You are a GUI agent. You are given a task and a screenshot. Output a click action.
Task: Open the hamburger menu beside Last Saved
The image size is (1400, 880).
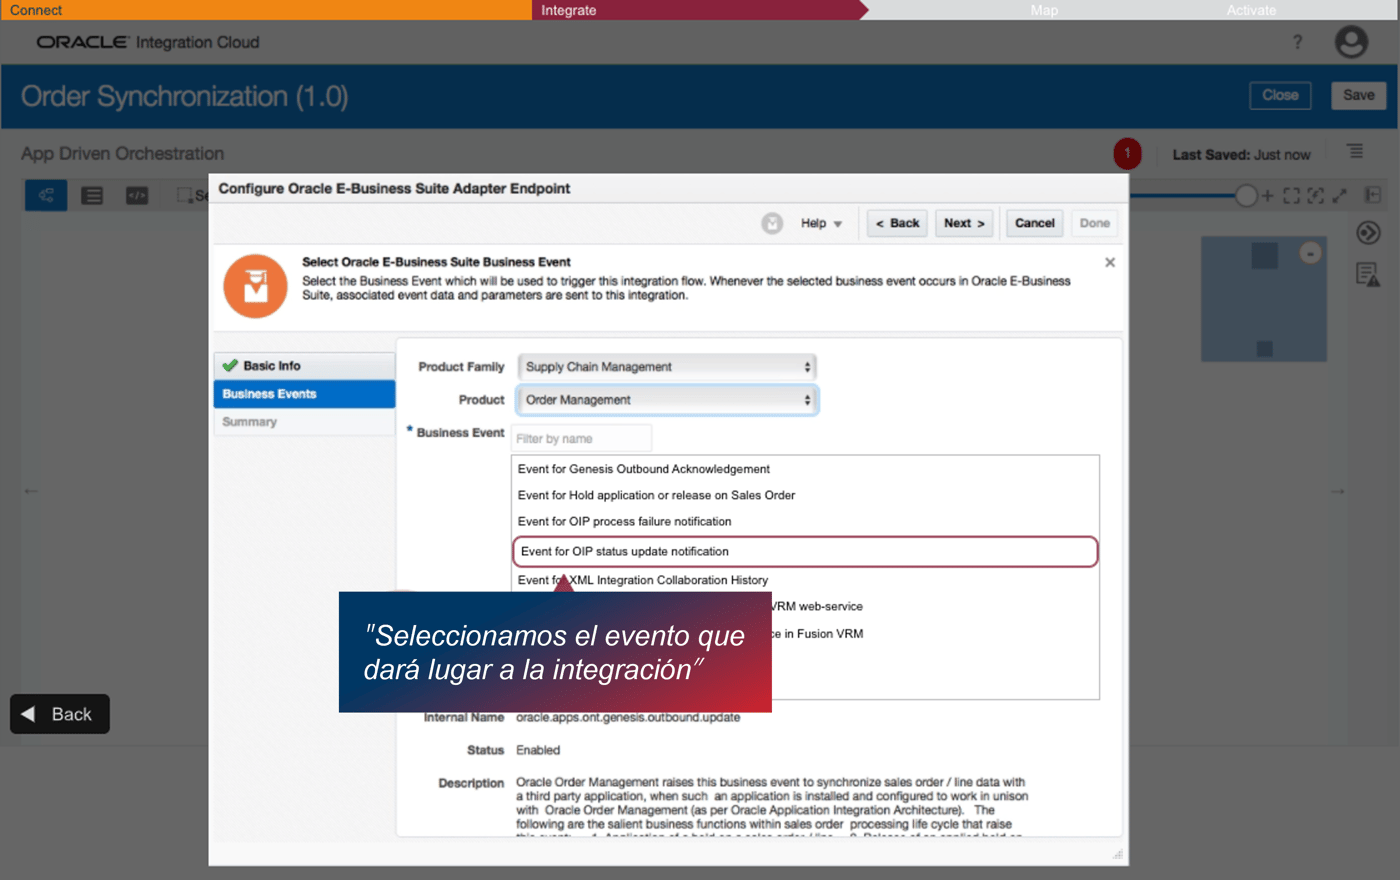pos(1355,151)
